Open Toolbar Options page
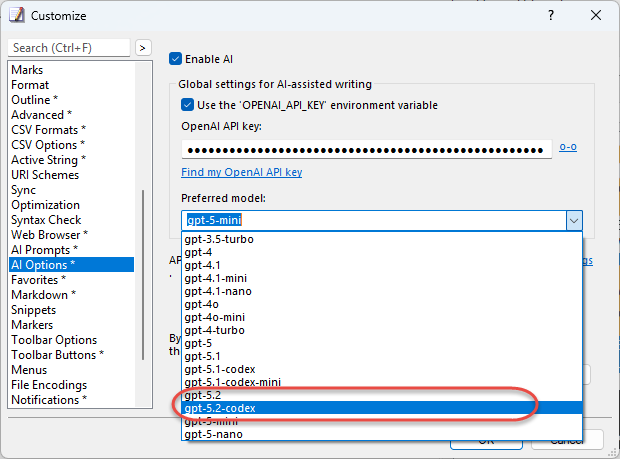Viewport: 620px width, 459px height. click(72, 340)
